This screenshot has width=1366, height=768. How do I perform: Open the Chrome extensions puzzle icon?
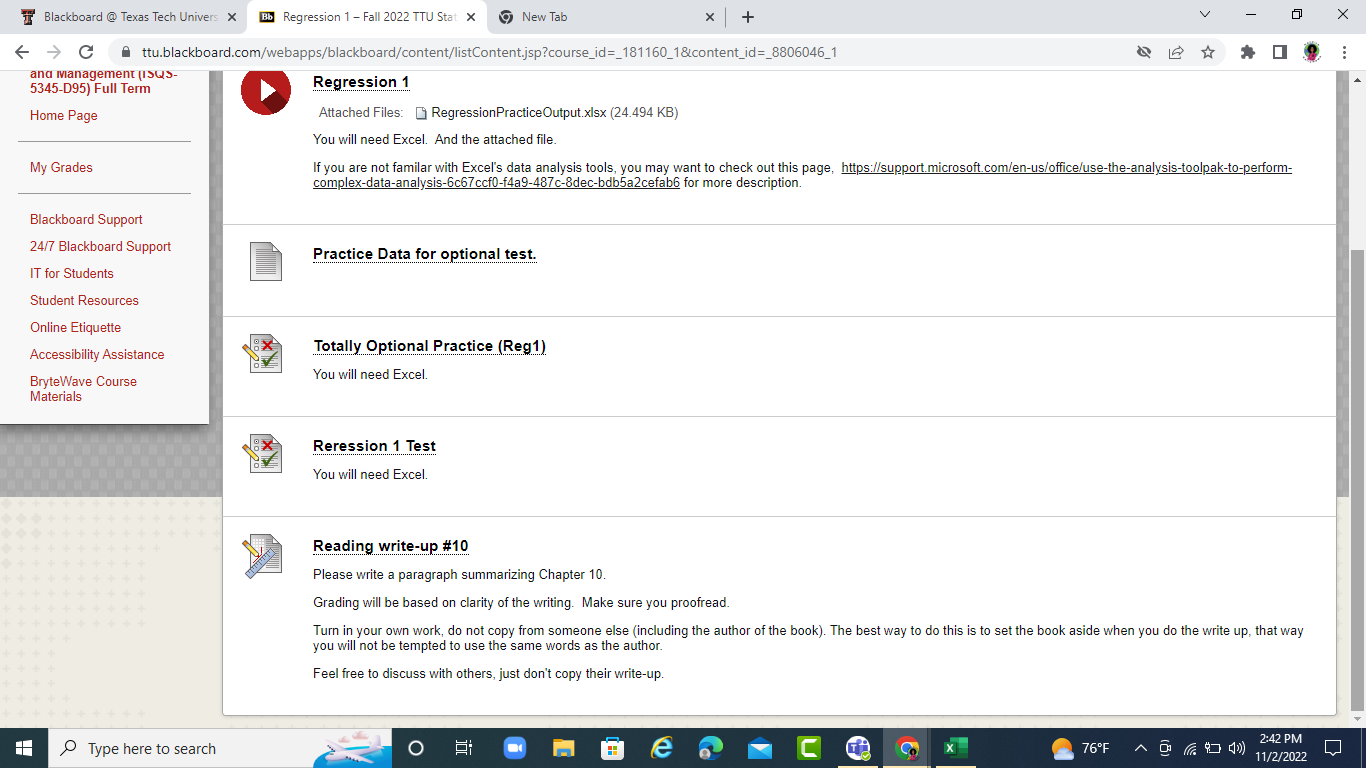click(x=1247, y=52)
